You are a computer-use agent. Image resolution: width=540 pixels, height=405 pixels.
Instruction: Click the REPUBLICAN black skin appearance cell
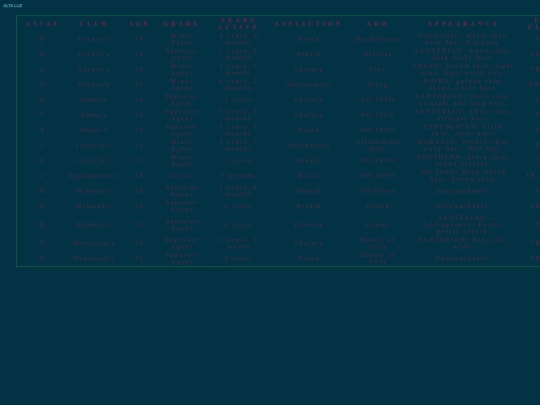463,130
